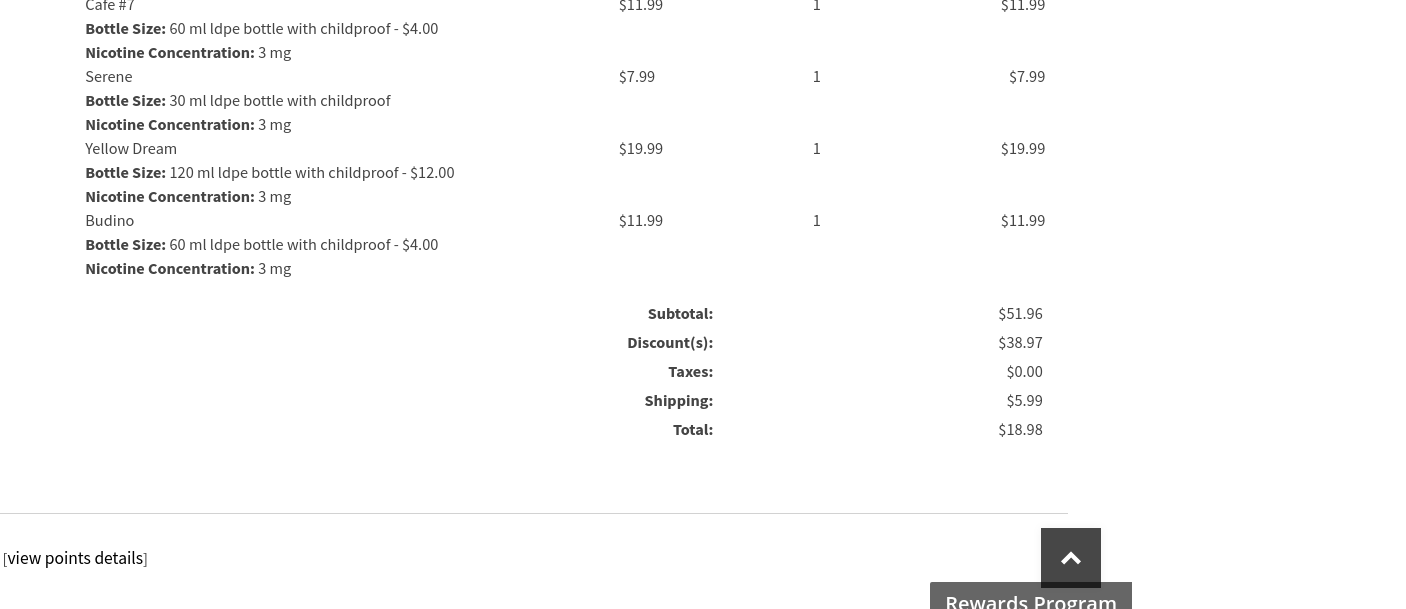Open the view points details link
Viewport: 1406px width, 609px height.
75,558
